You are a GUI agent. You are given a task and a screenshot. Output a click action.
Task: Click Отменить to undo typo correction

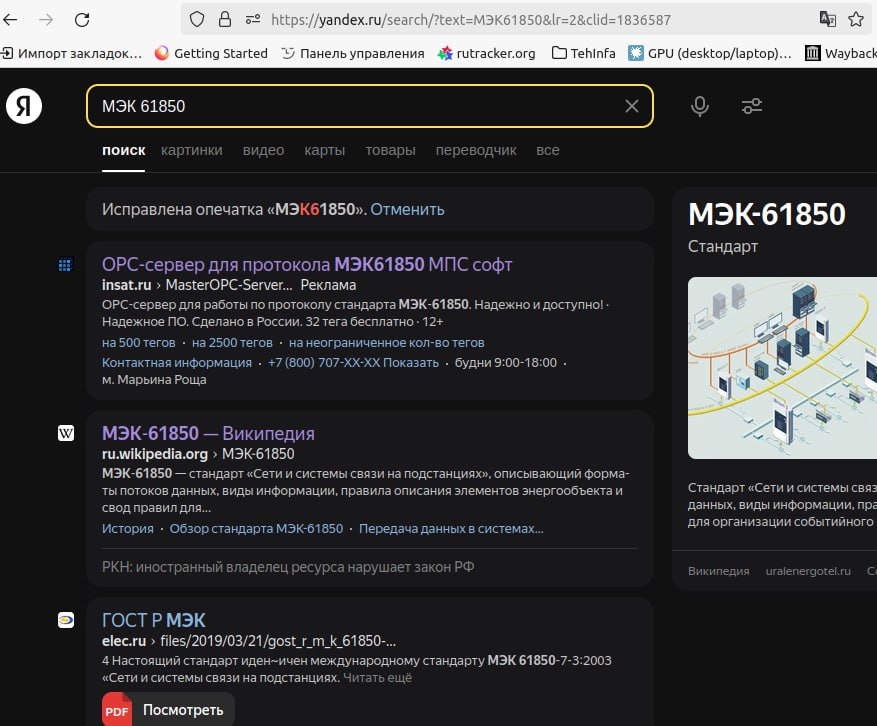(407, 210)
